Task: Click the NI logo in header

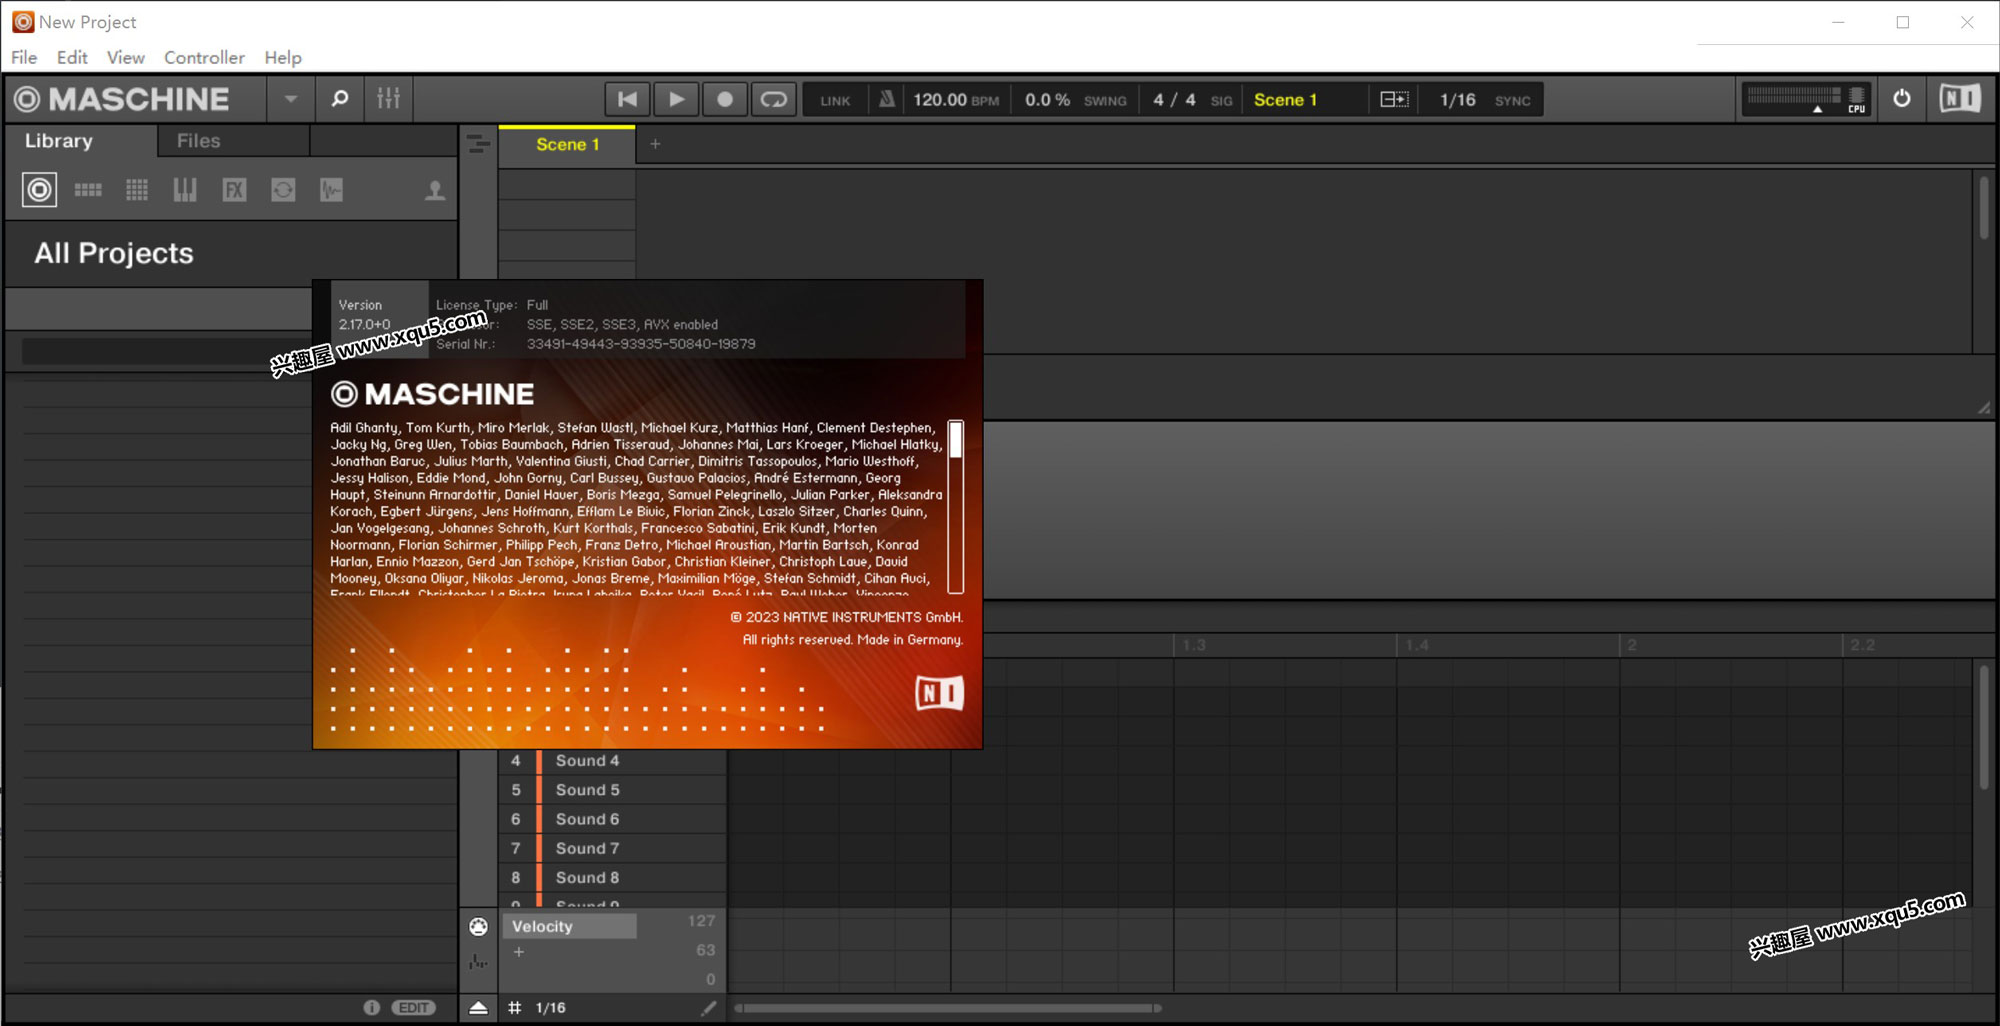Action: (x=1960, y=98)
